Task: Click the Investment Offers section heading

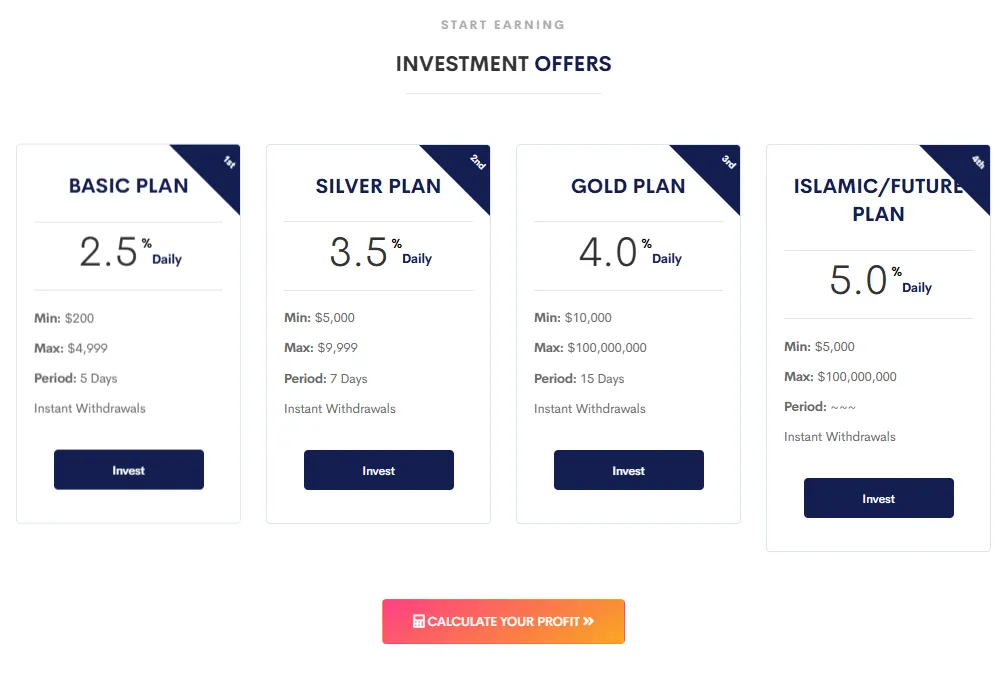Action: click(503, 64)
